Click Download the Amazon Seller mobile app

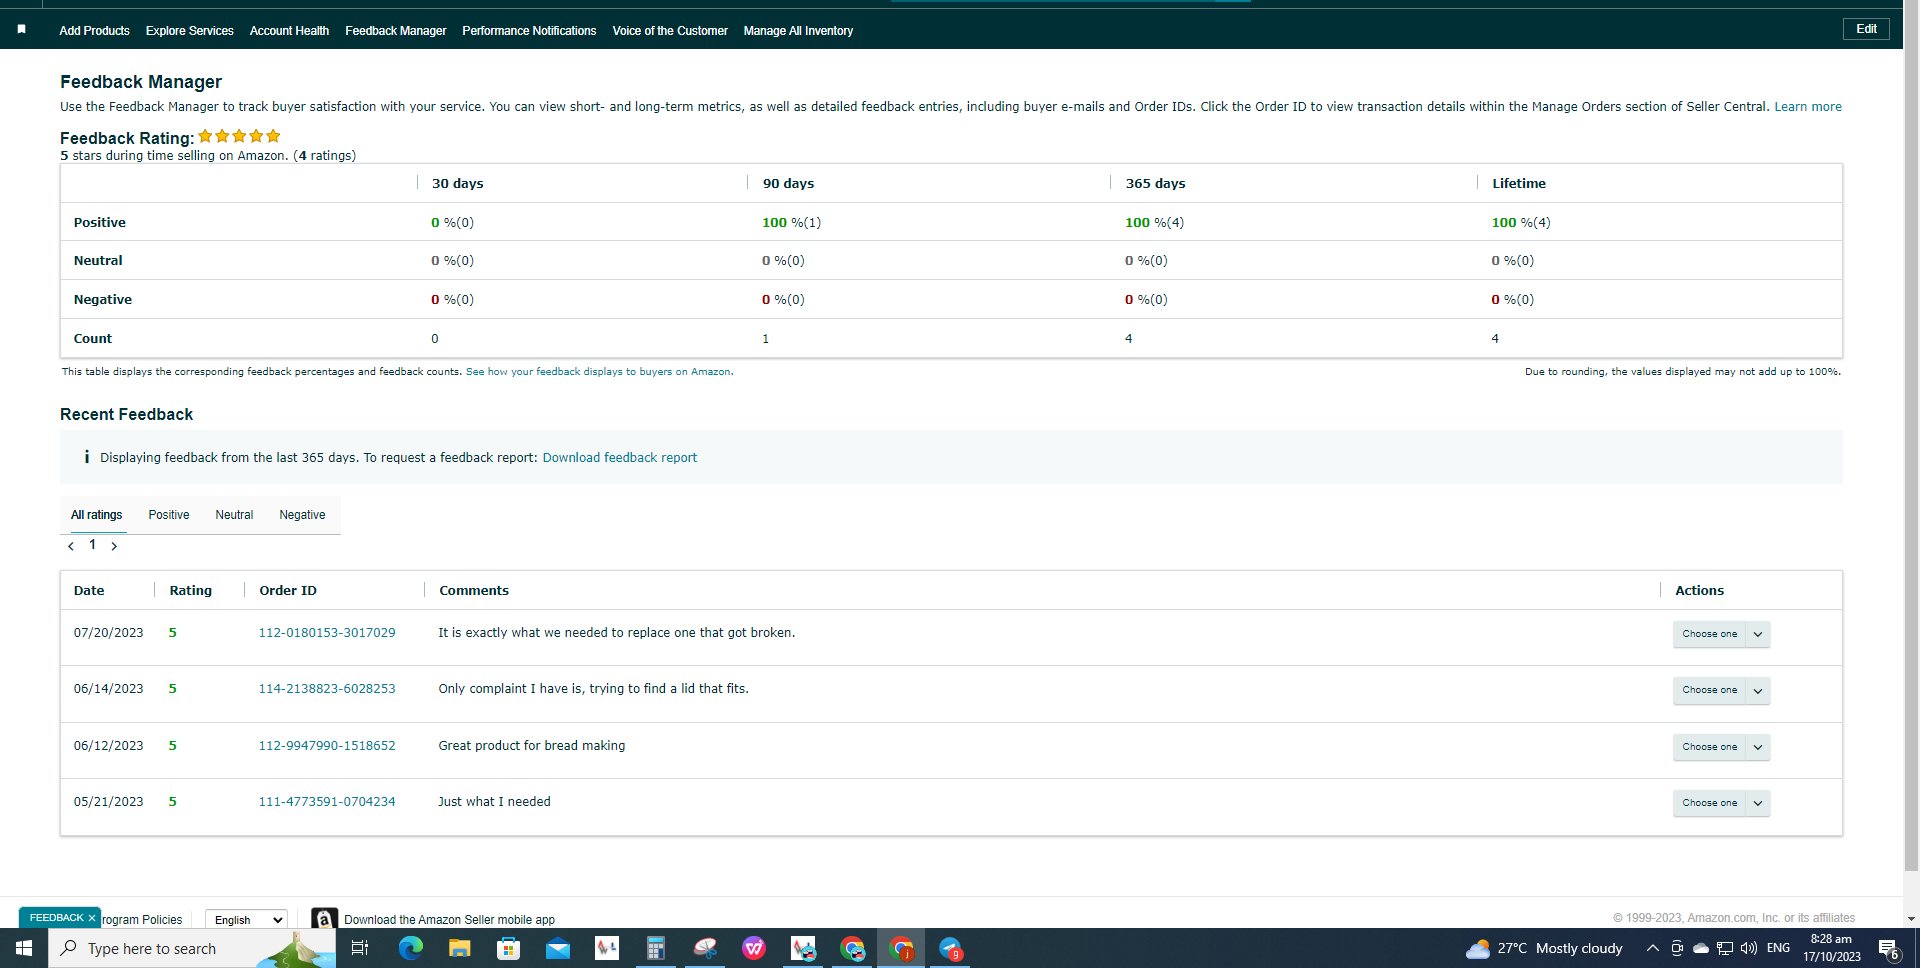449,920
